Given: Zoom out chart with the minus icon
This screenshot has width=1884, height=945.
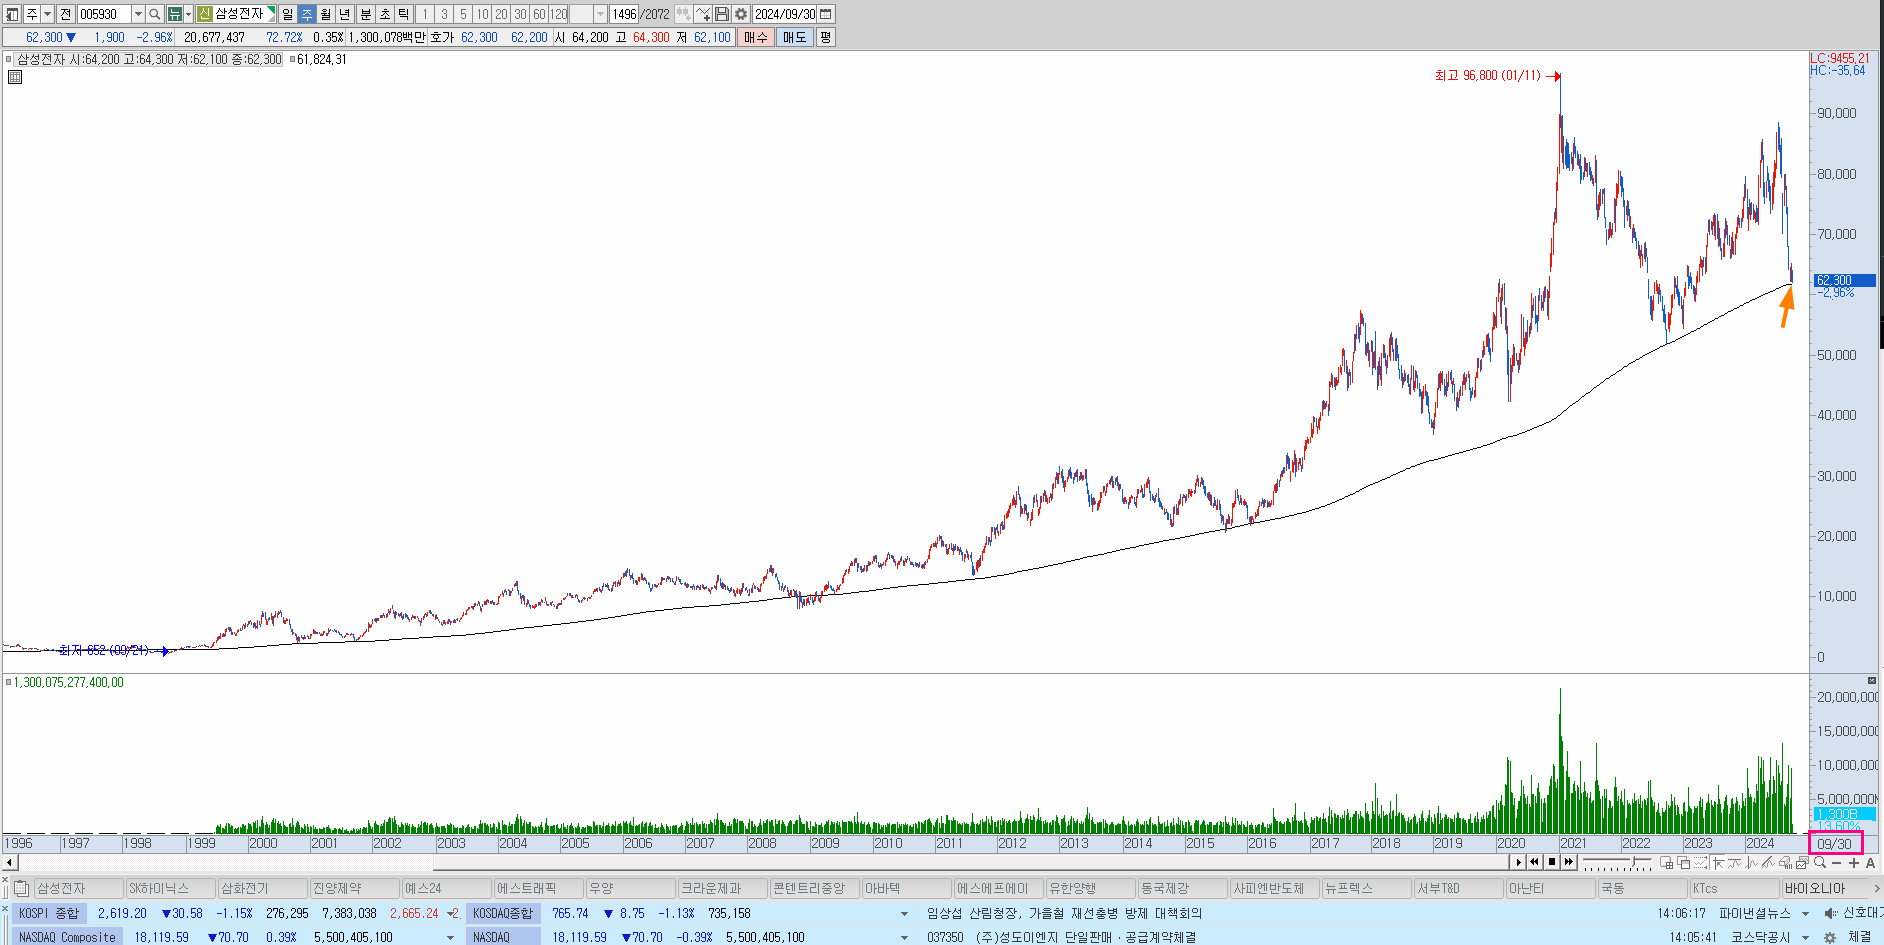Looking at the screenshot, I should [1836, 863].
